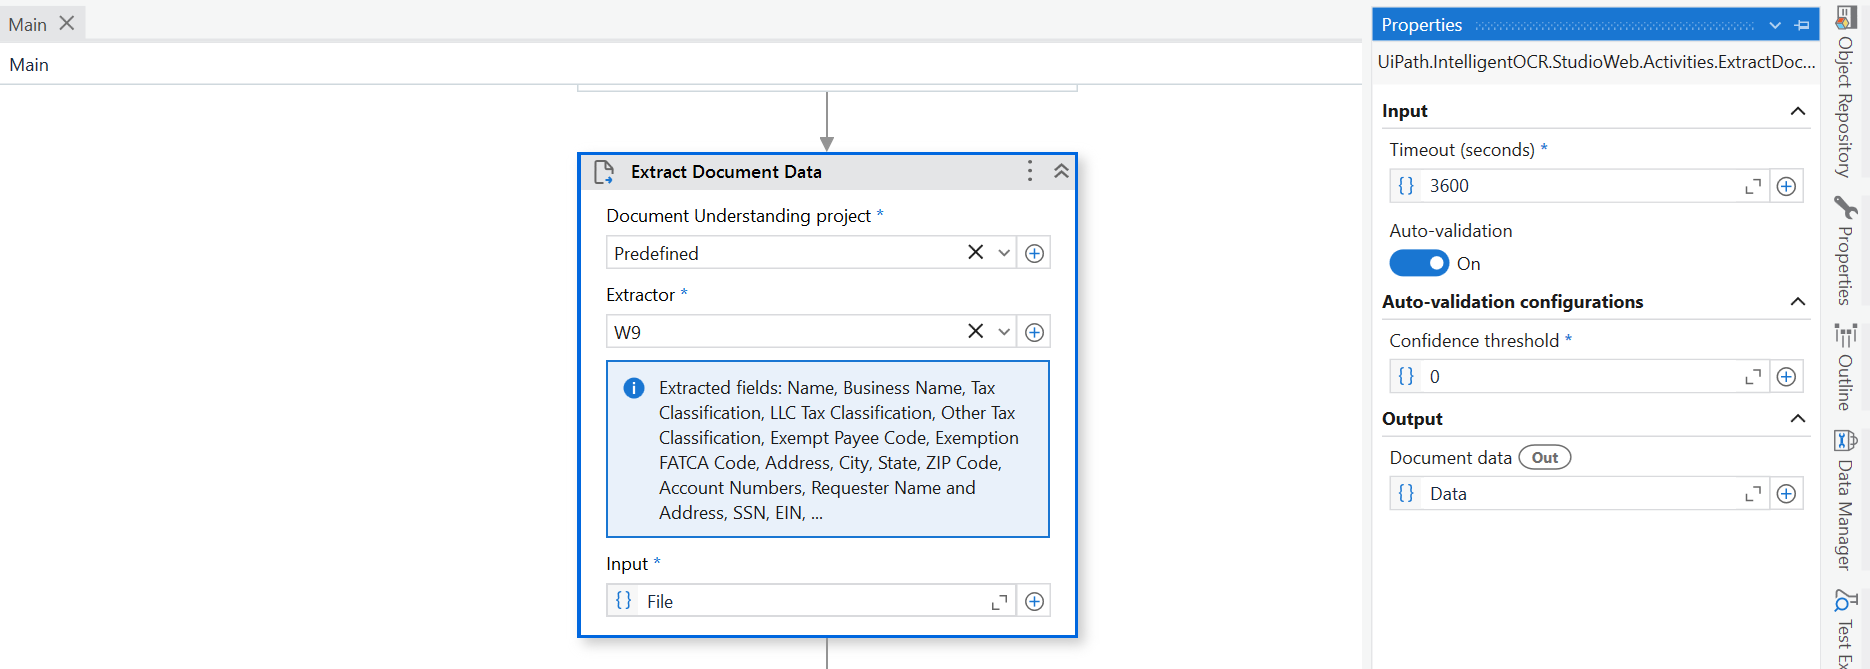Image resolution: width=1870 pixels, height=669 pixels.
Task: Close the Main workflow tab
Action: [x=67, y=23]
